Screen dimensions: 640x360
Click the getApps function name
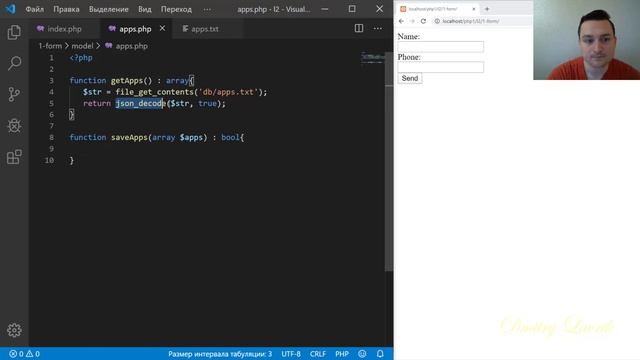(x=127, y=81)
